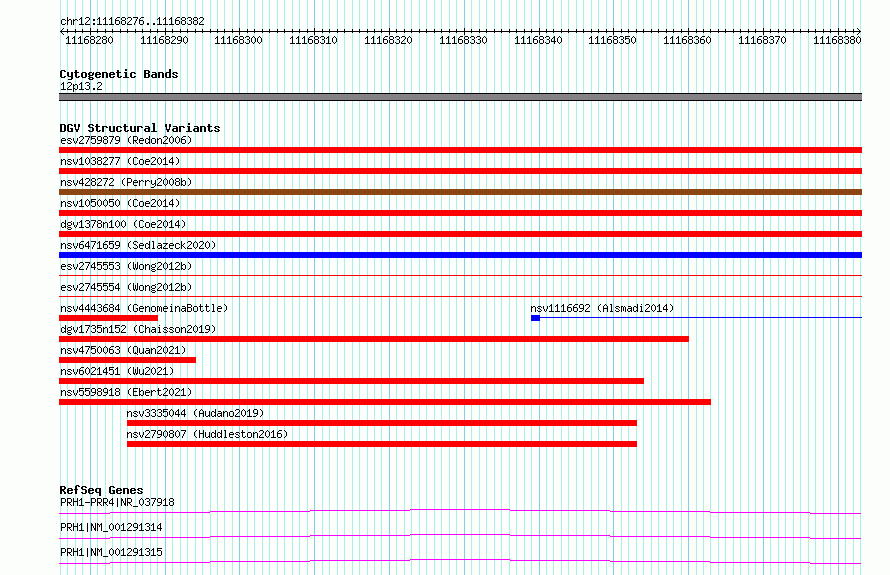890x575 pixels.
Task: Click the nsv3335044 red variant bar
Action: point(382,423)
